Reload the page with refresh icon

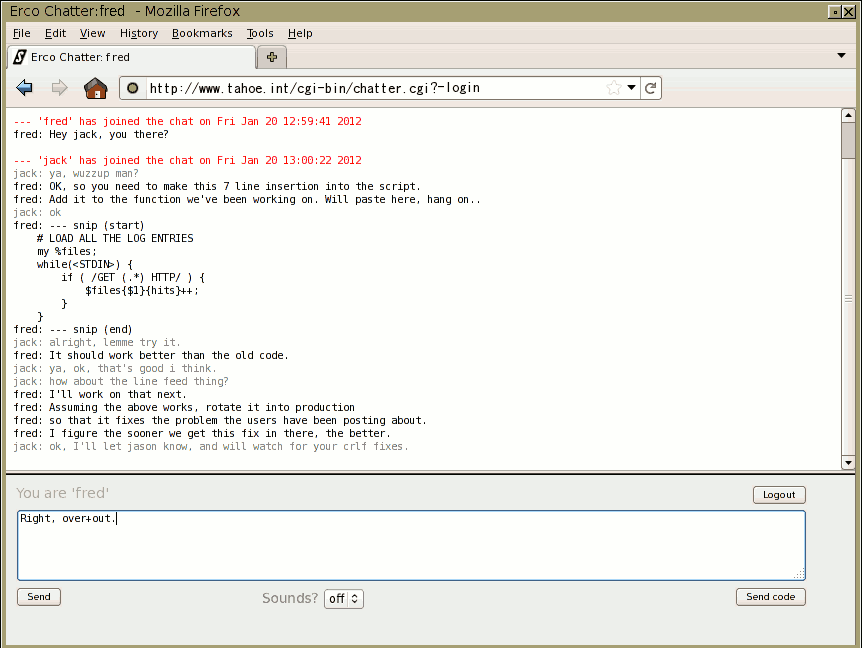point(651,88)
